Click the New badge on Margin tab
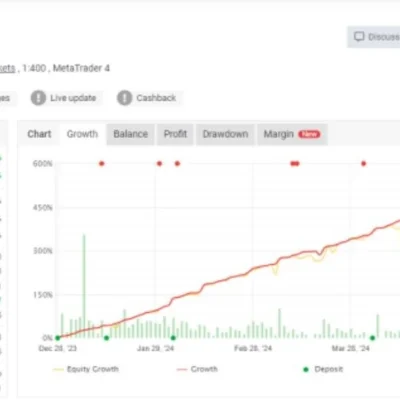The height and width of the screenshot is (400, 400). (309, 134)
